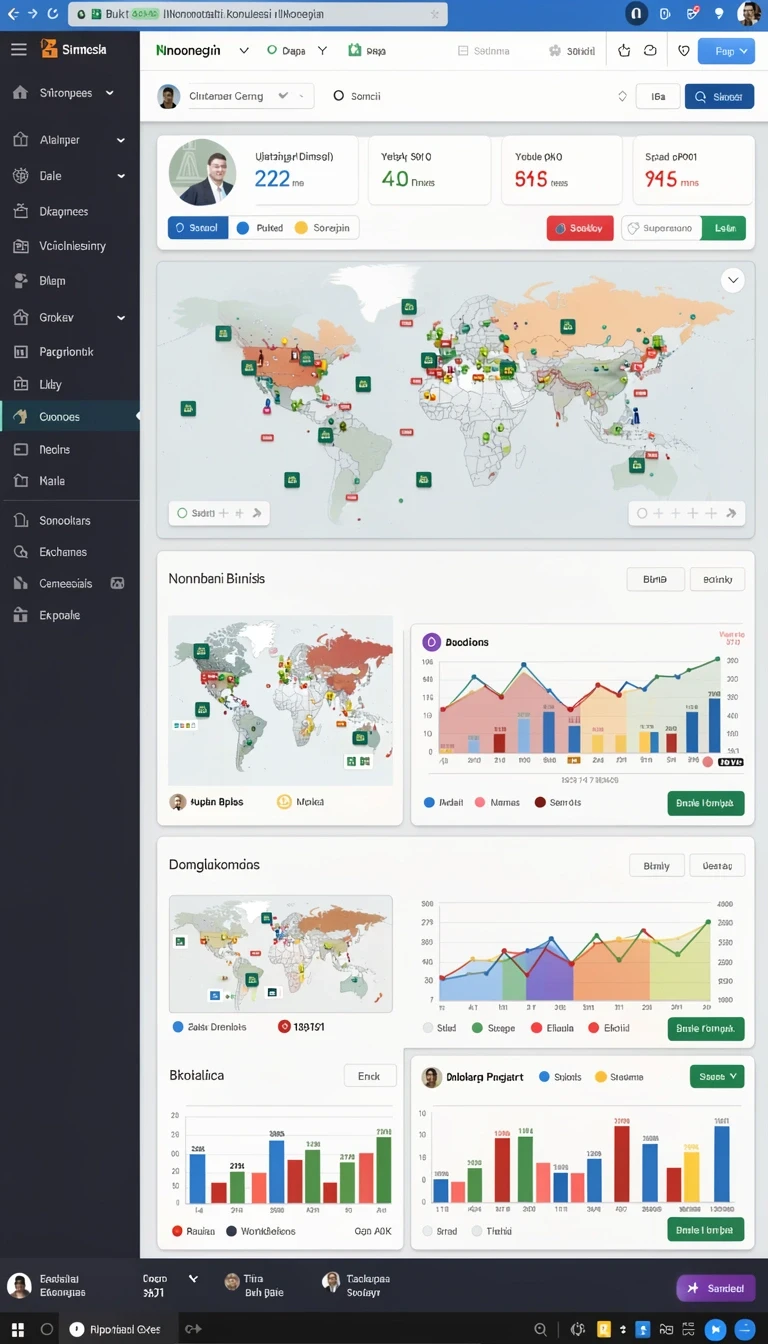Toggle the Supemsono option
The height and width of the screenshot is (1344, 768).
(x=660, y=228)
